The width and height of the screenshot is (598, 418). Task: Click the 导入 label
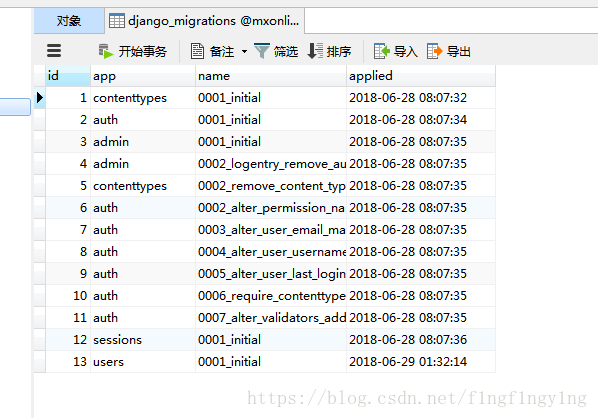(405, 51)
